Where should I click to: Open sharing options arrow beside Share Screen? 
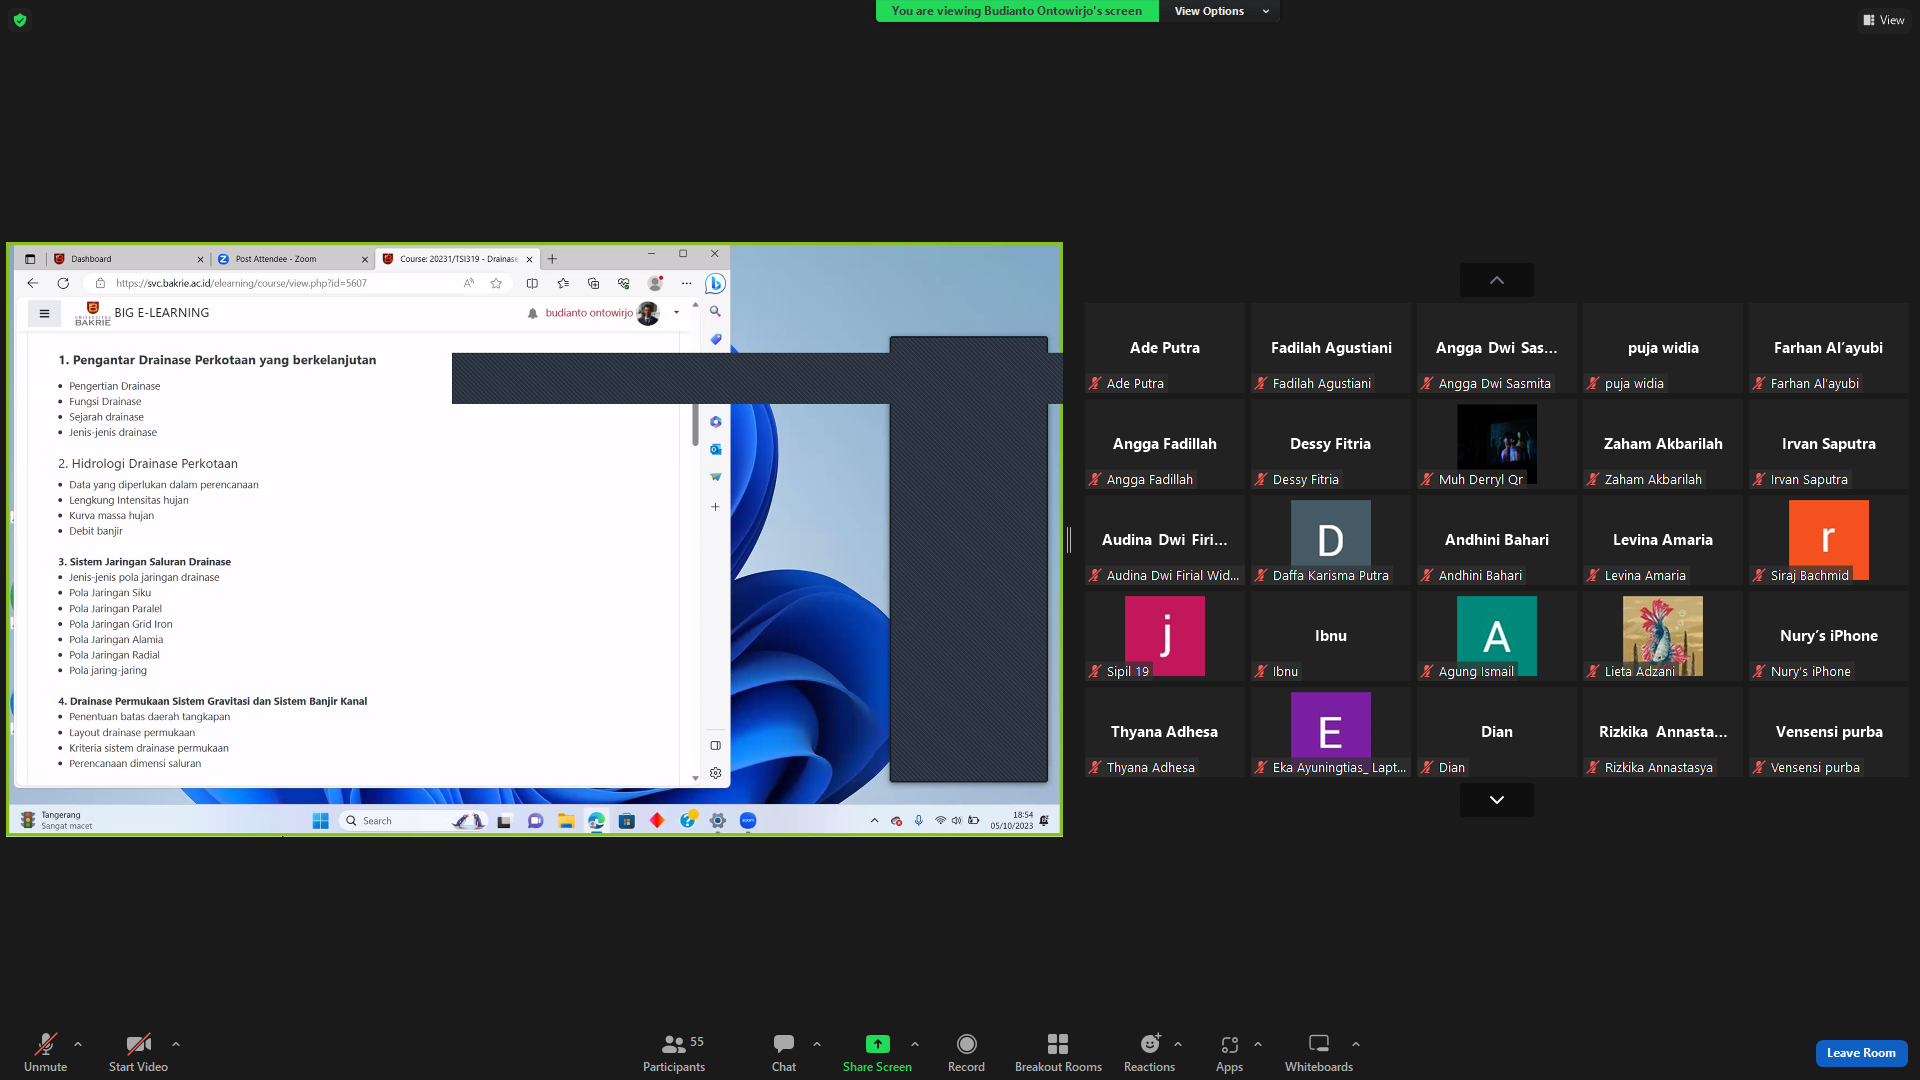[x=915, y=1044]
